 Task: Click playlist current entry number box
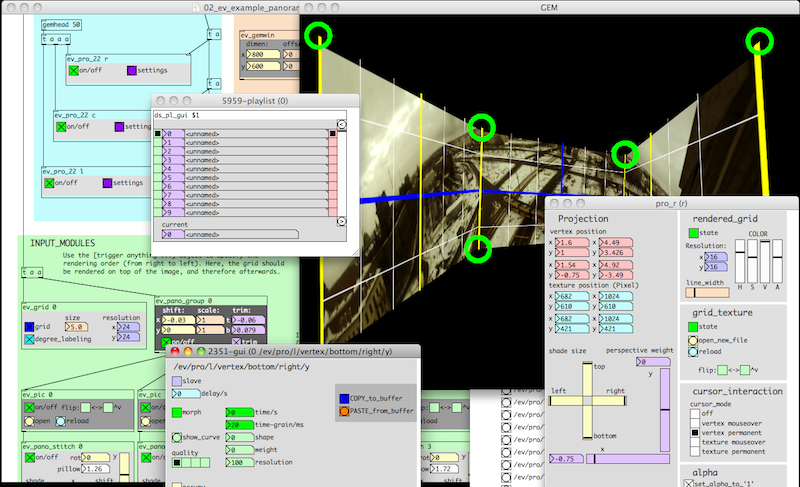tap(173, 235)
